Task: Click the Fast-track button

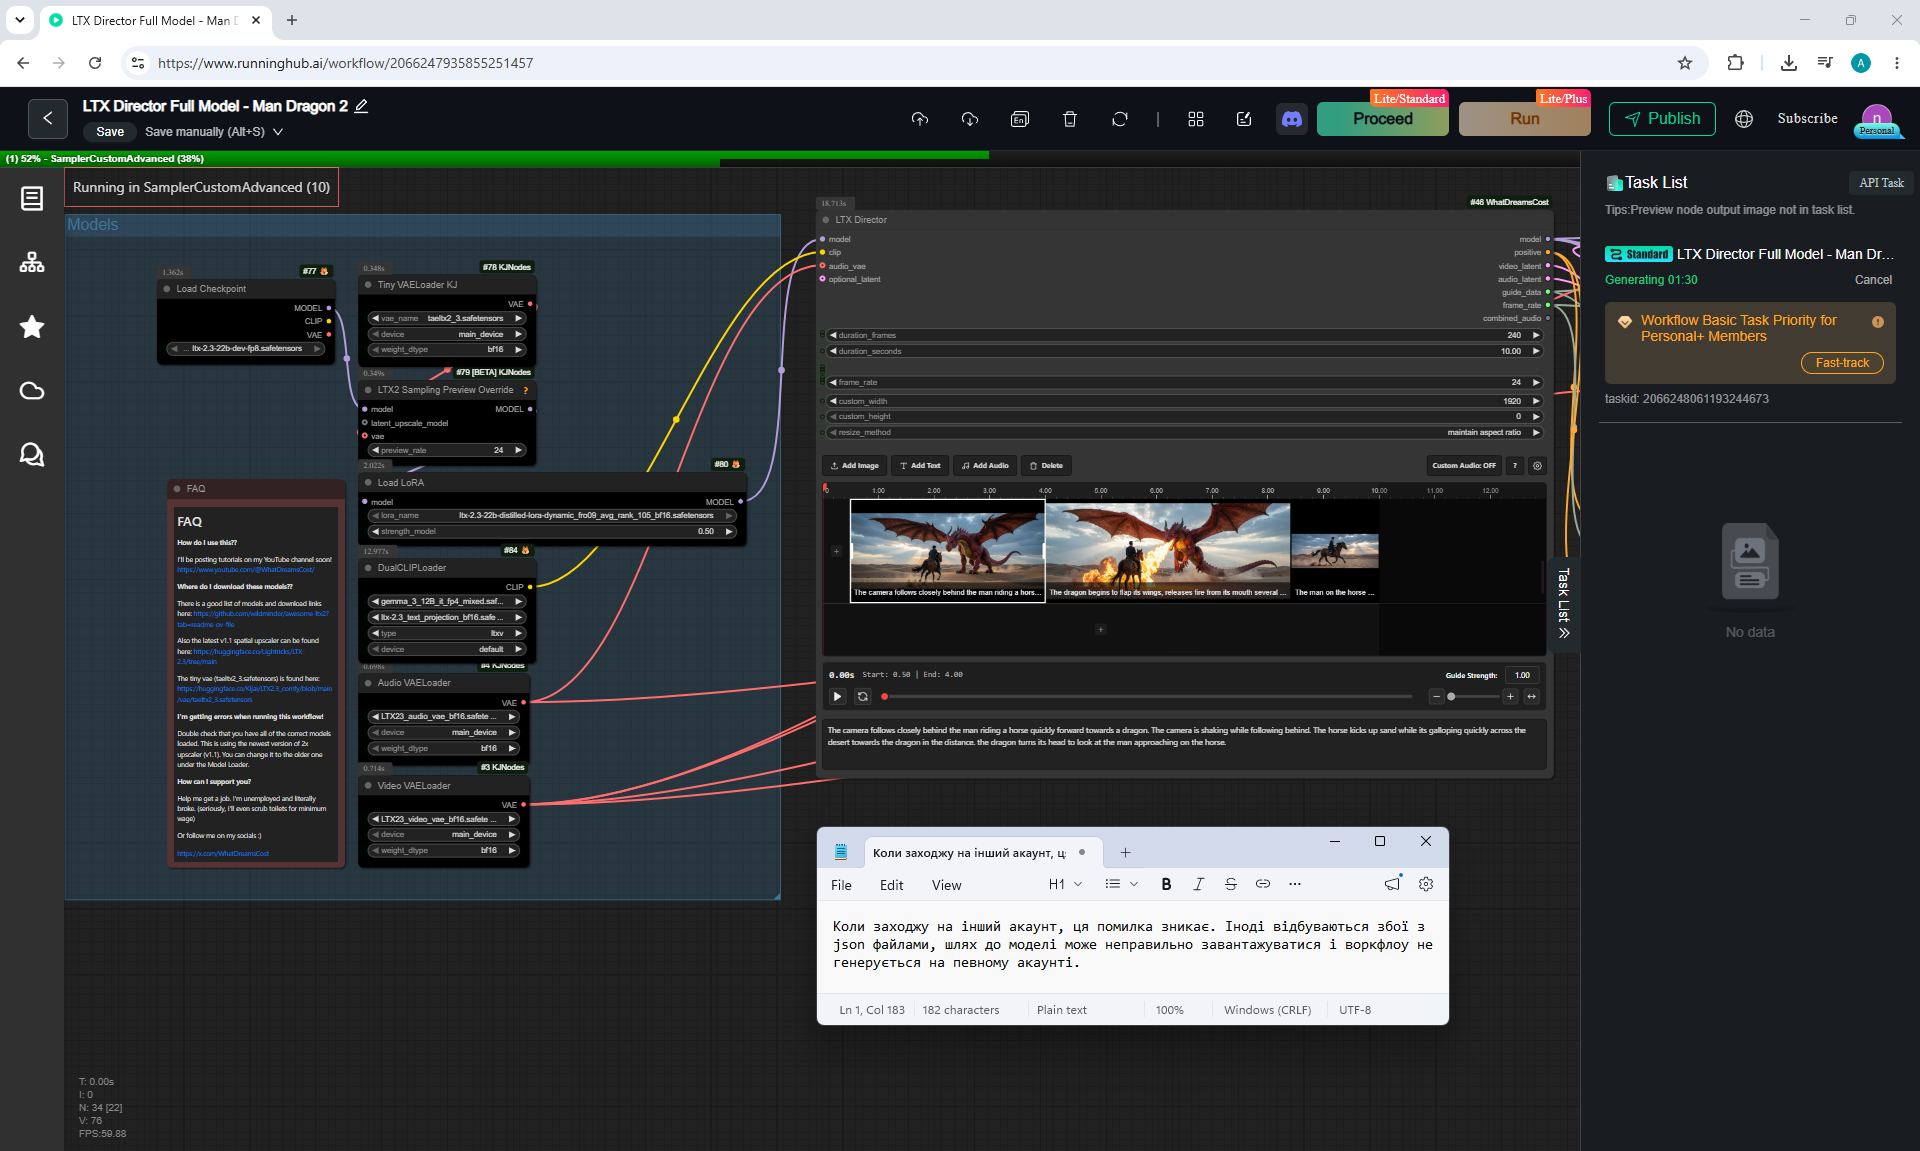Action: pyautogui.click(x=1842, y=363)
